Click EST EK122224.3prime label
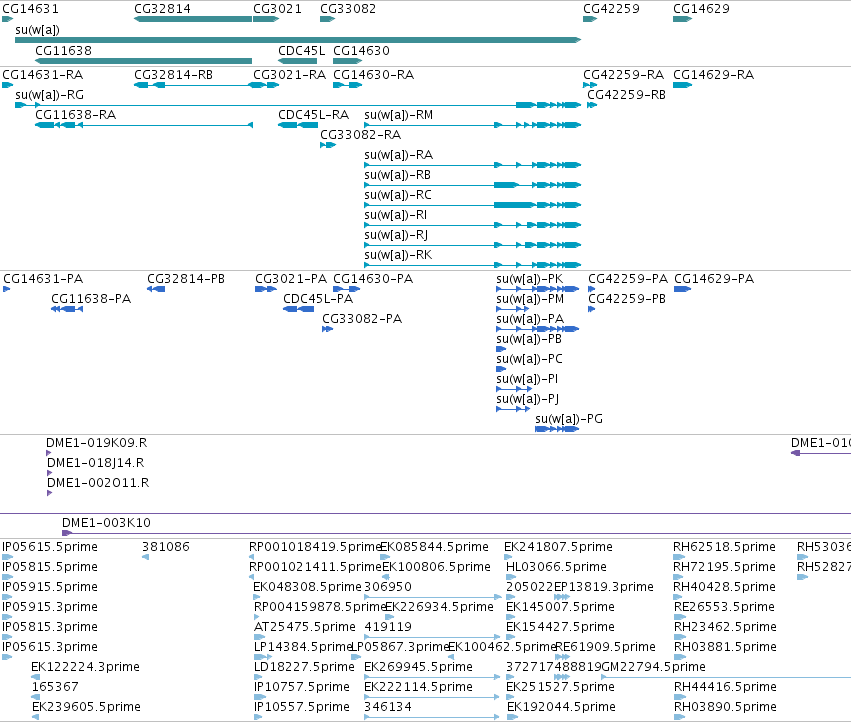The width and height of the screenshot is (851, 722). (x=86, y=667)
